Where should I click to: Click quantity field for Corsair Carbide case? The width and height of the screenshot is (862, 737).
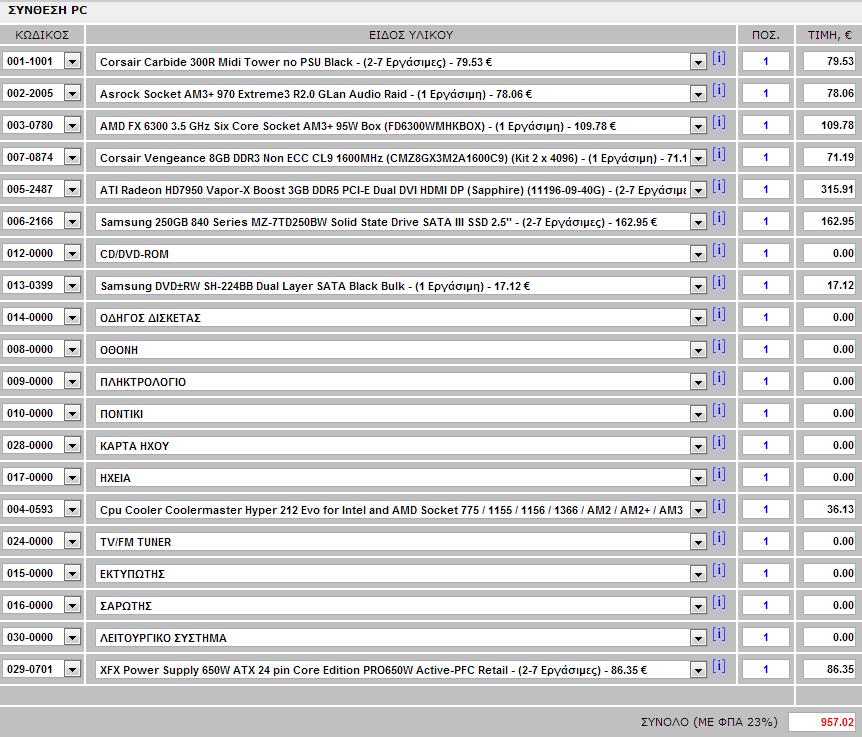(x=766, y=62)
